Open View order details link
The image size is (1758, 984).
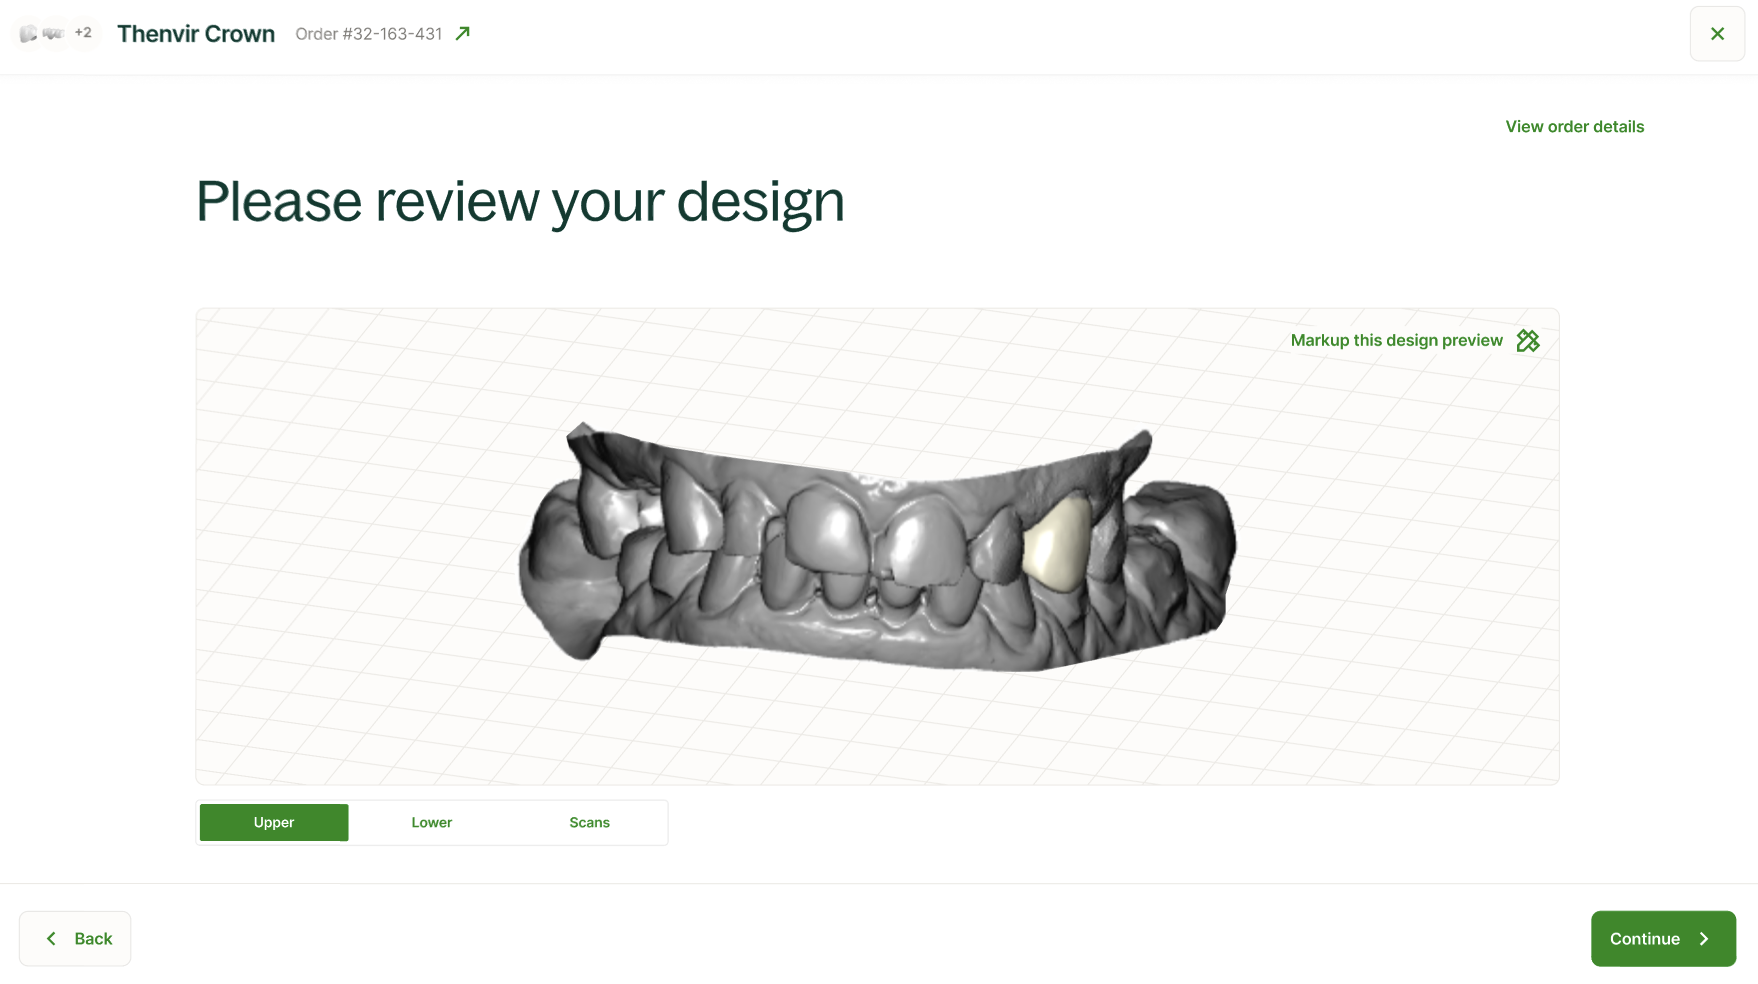(x=1574, y=127)
